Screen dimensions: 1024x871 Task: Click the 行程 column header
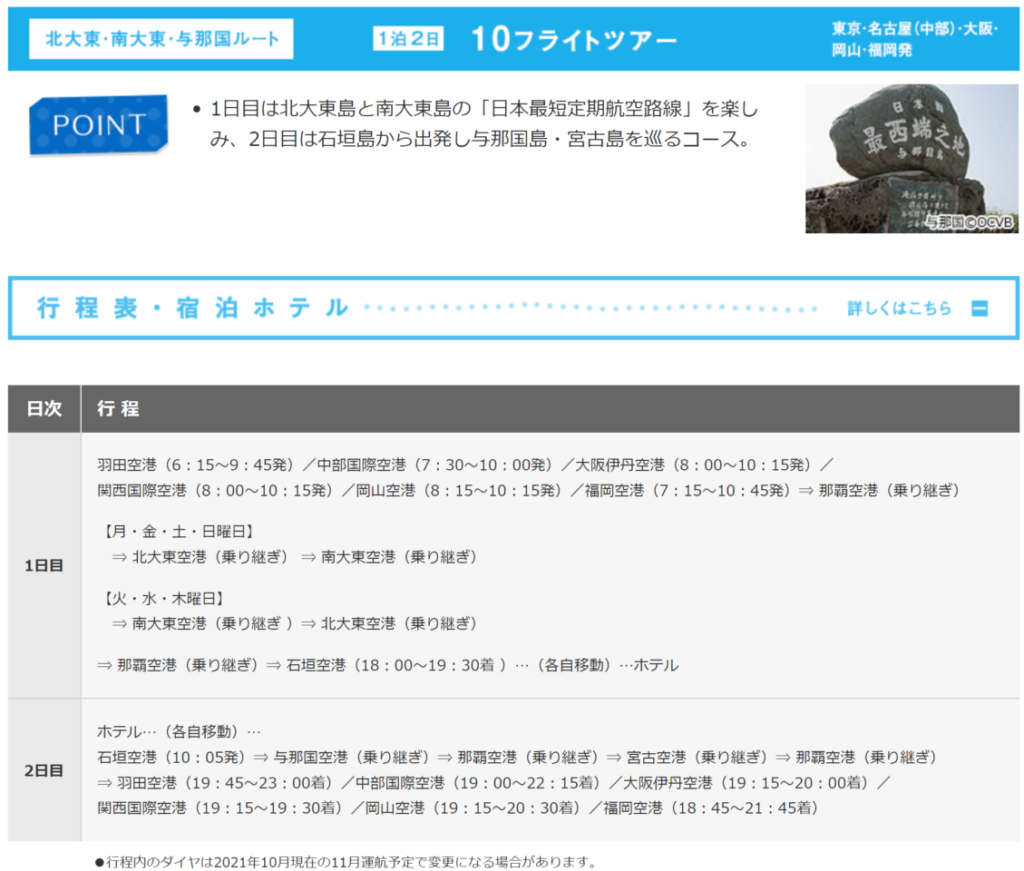(x=118, y=408)
